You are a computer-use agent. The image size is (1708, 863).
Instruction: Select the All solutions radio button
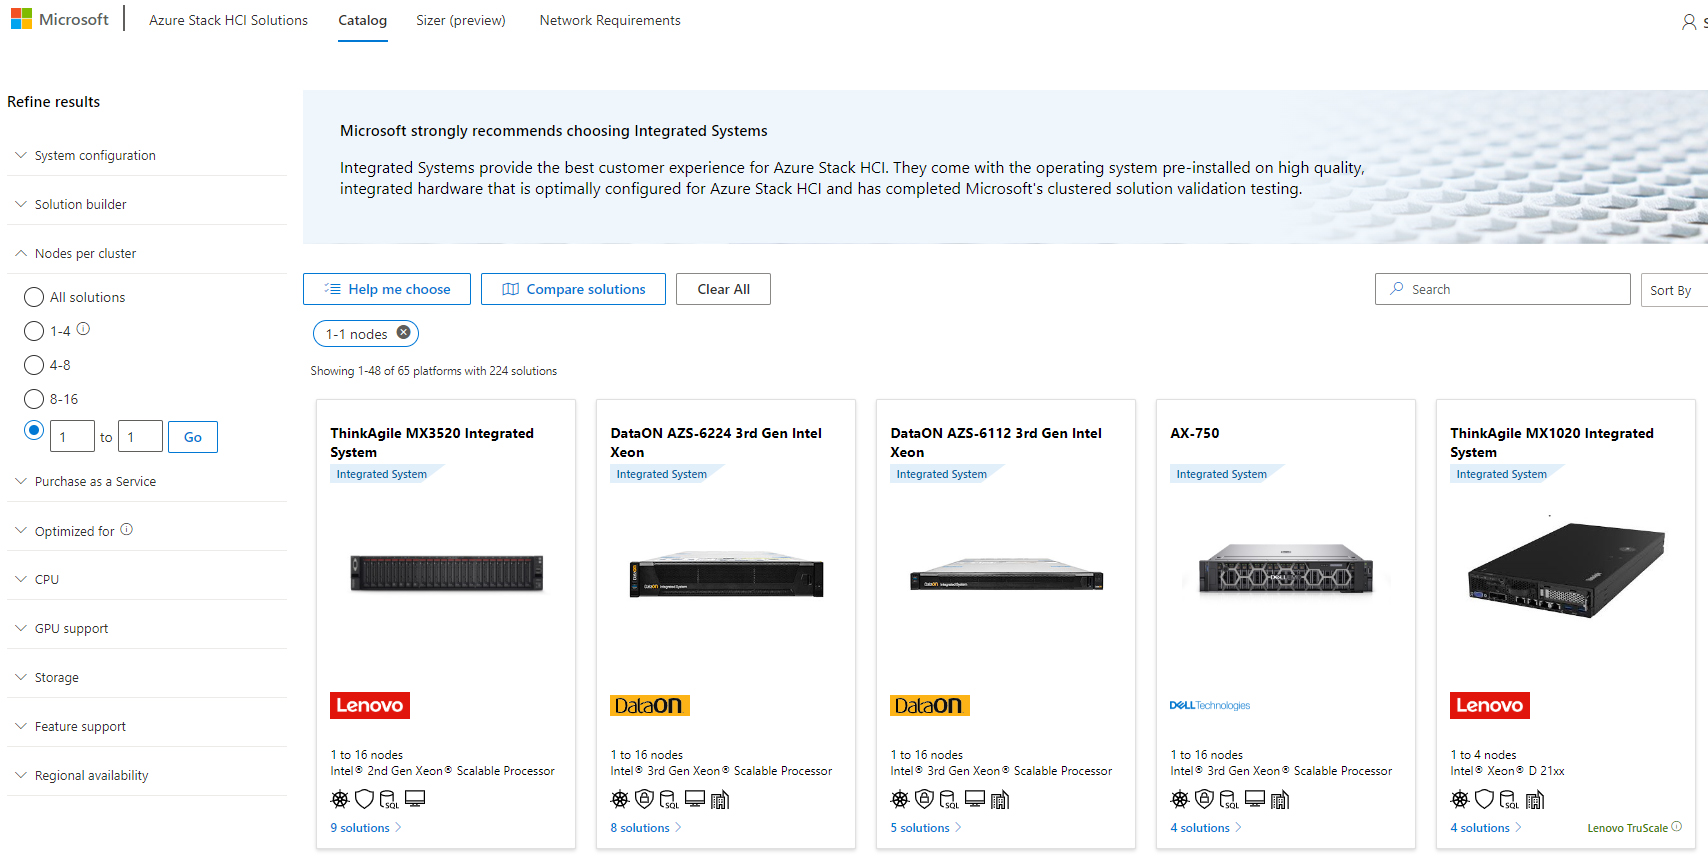point(34,297)
